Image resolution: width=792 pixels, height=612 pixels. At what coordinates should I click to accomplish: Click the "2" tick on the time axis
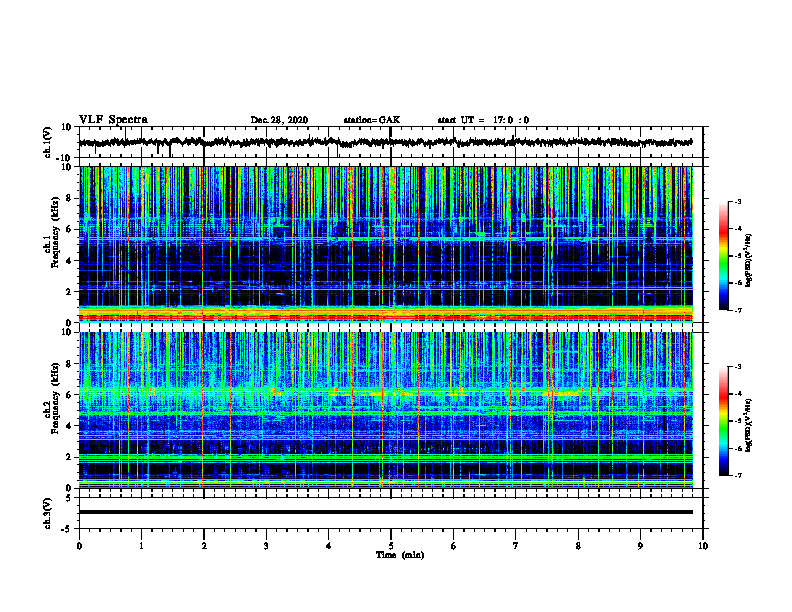204,546
